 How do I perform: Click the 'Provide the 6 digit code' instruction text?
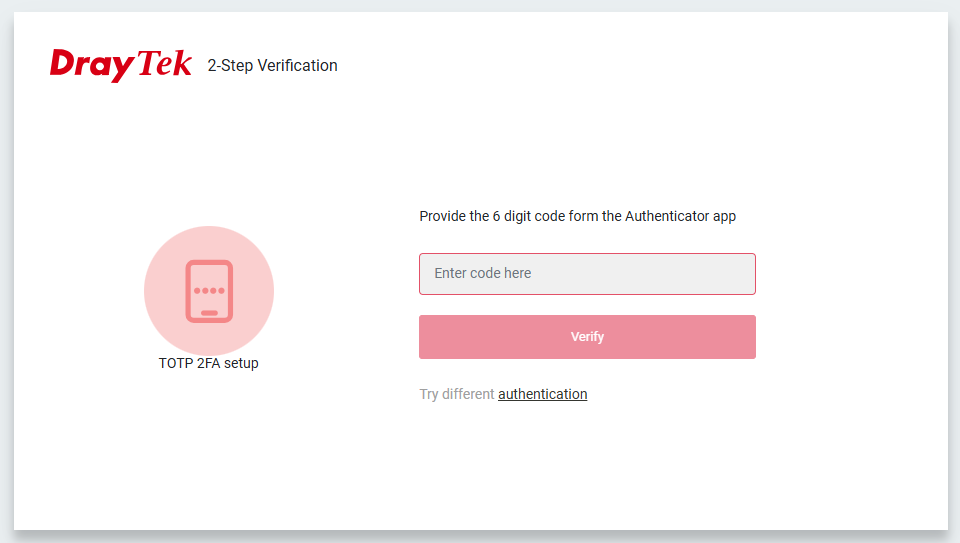pyautogui.click(x=577, y=216)
